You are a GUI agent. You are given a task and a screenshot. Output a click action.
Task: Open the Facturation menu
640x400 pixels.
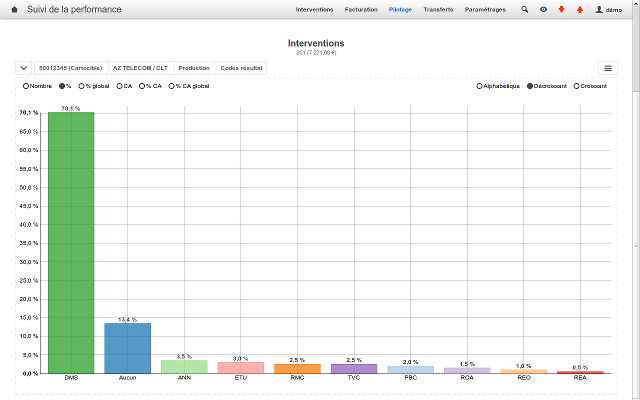tap(361, 9)
